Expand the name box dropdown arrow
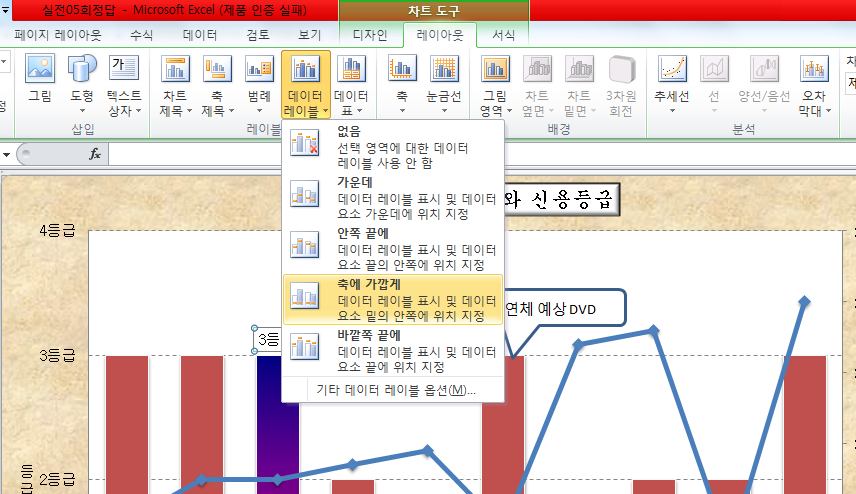 pos(7,155)
